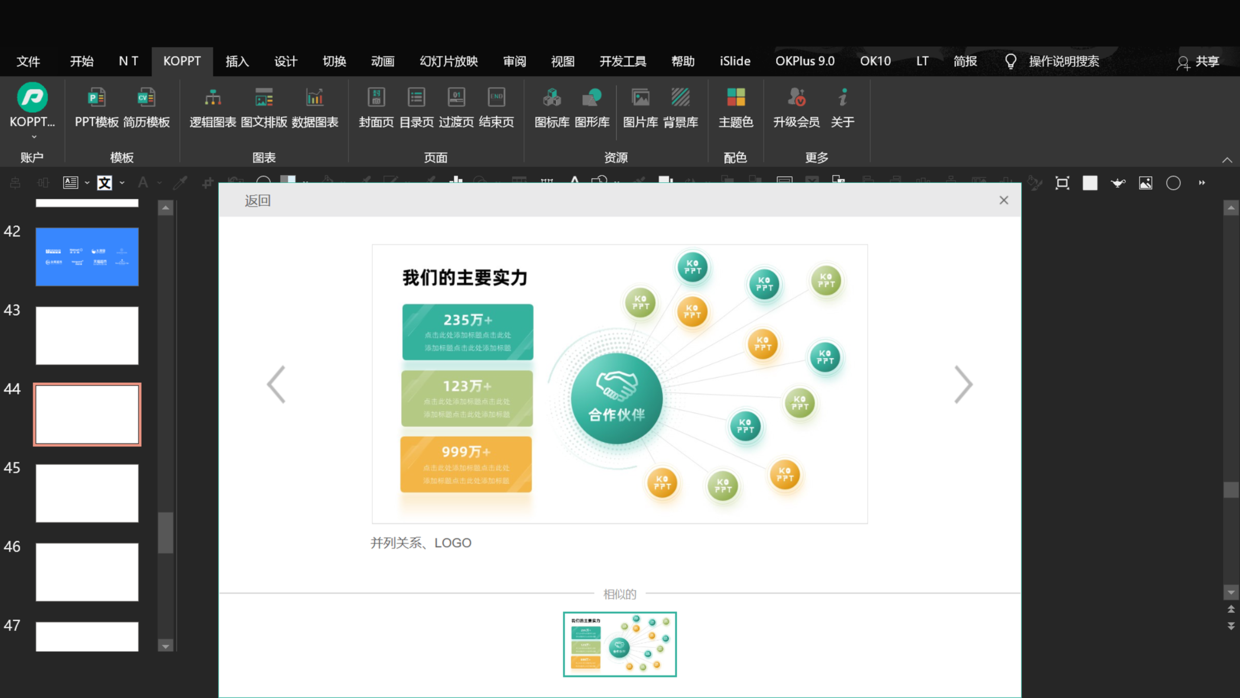Switch to the 开发工具 tab
This screenshot has height=698, width=1240.
(623, 61)
